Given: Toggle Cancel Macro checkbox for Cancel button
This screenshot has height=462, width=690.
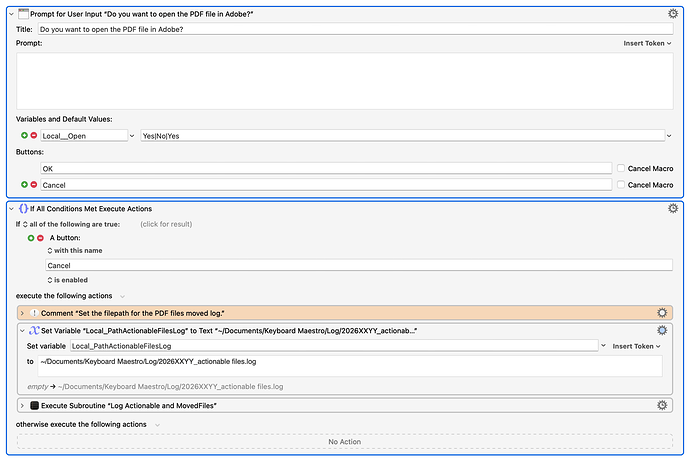Looking at the screenshot, I should point(622,185).
